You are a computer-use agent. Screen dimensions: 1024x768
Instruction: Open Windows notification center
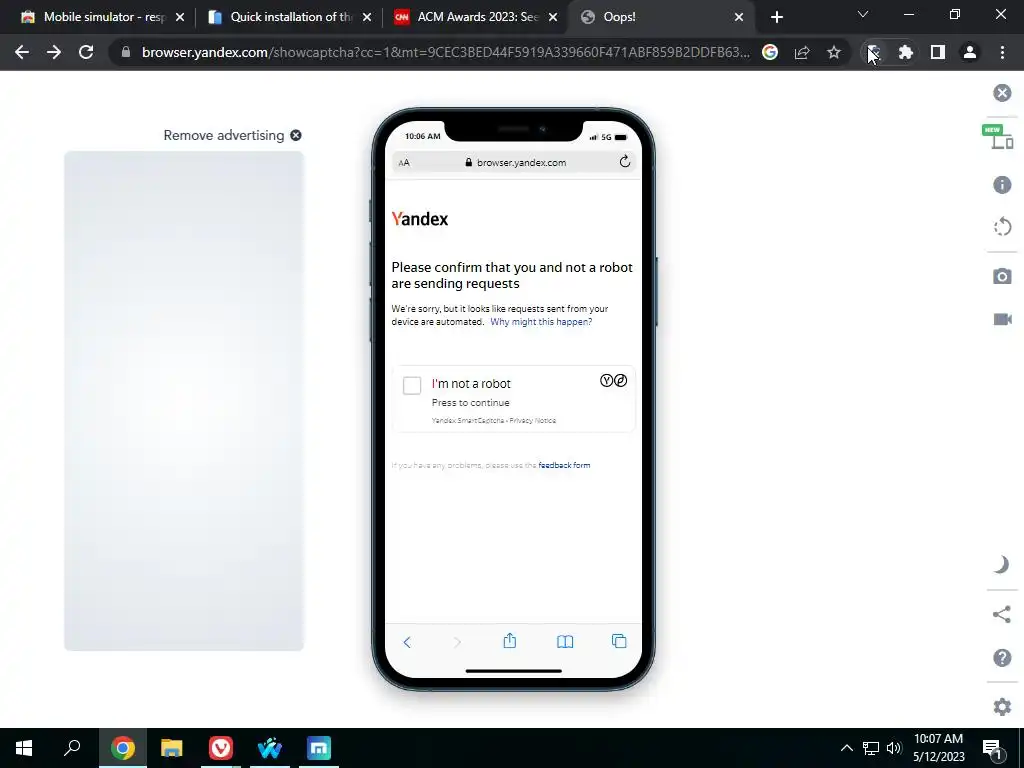click(x=993, y=749)
